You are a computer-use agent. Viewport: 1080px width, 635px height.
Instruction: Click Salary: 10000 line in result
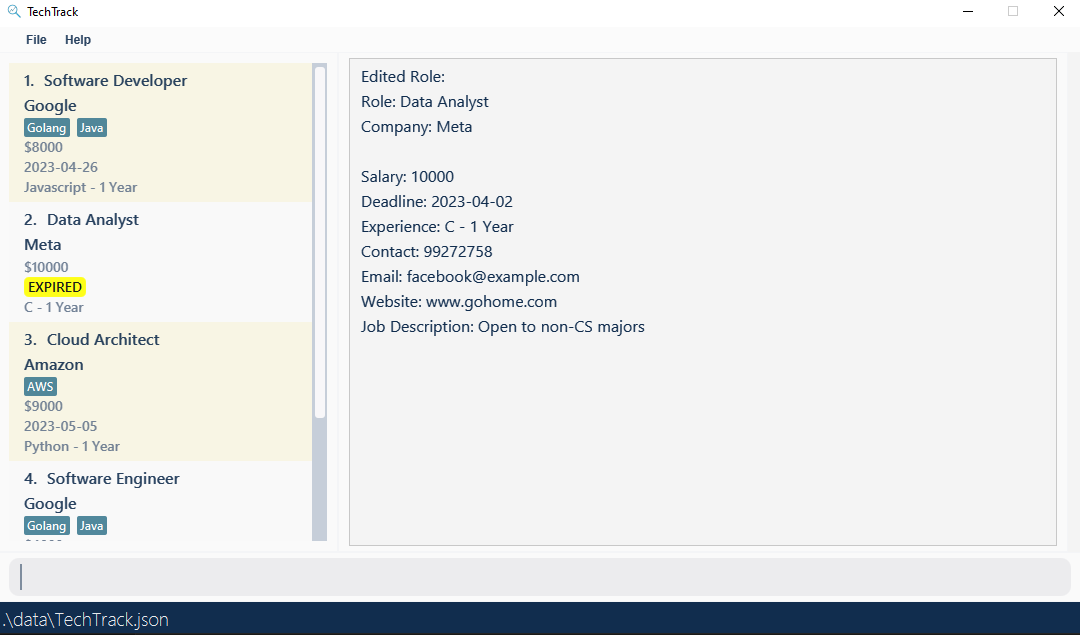(407, 177)
